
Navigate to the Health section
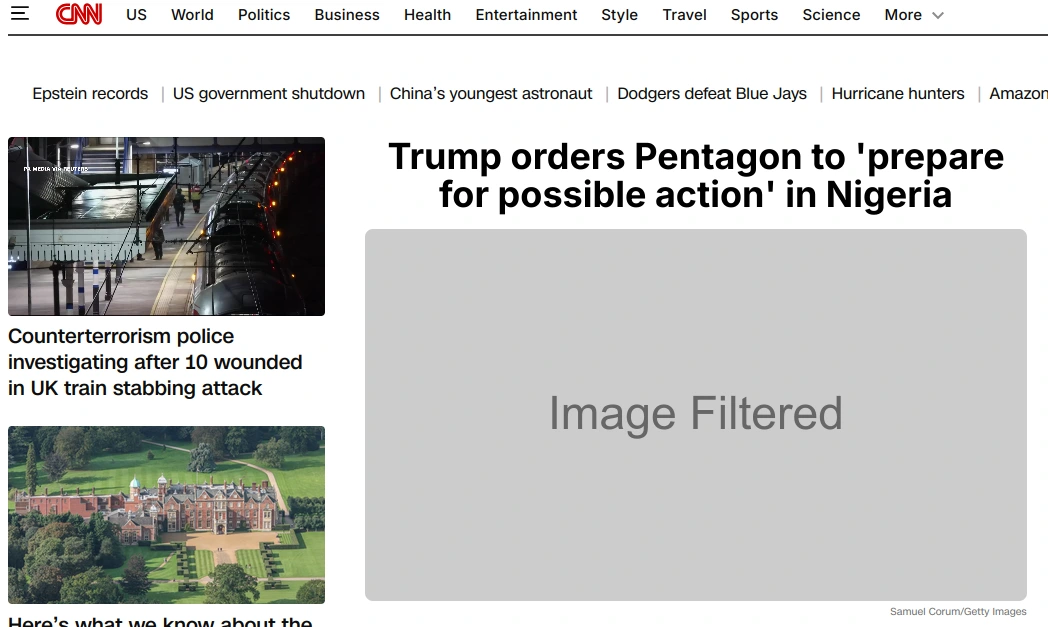[x=427, y=15]
